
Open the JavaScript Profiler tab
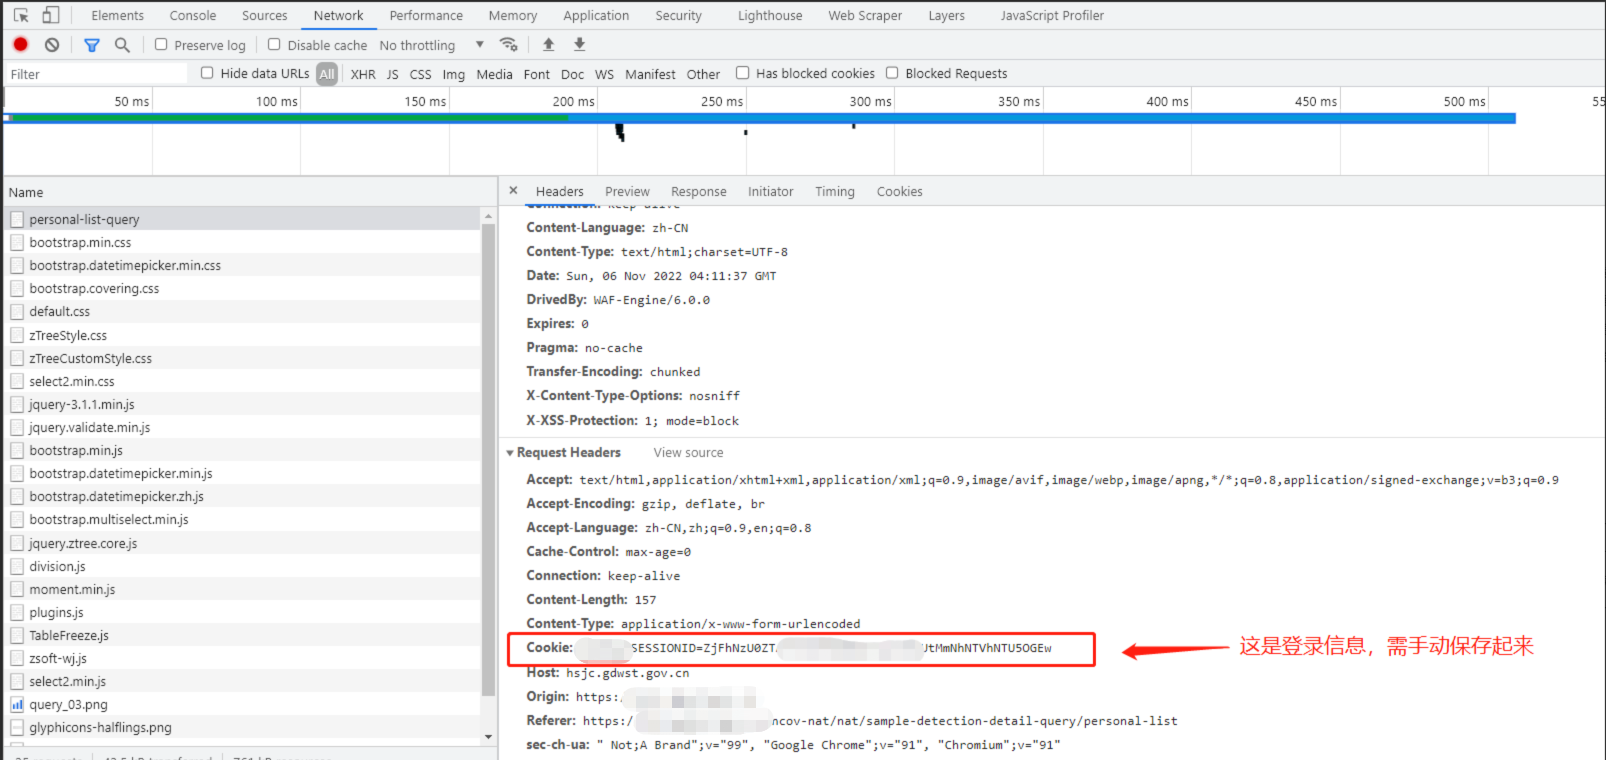[x=1052, y=15]
